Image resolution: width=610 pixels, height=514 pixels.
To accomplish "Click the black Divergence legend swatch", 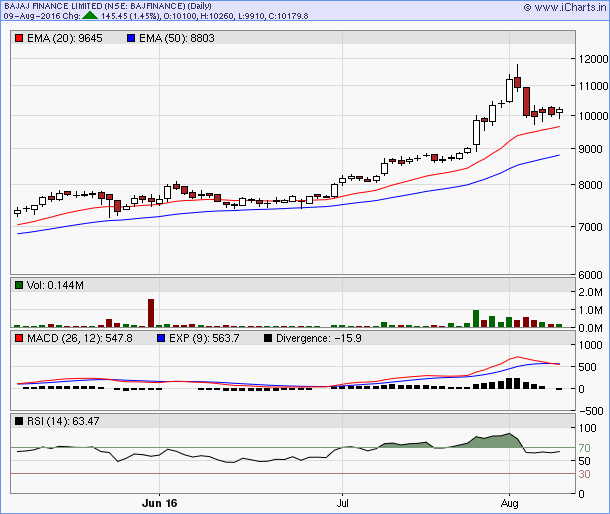I will pos(268,338).
